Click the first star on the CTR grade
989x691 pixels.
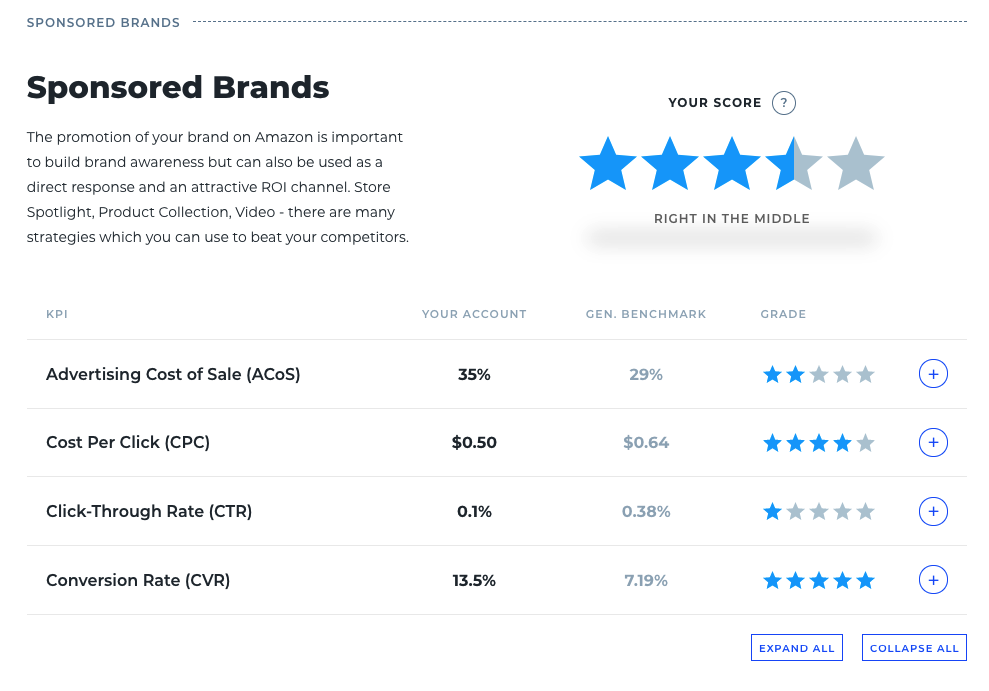(x=772, y=511)
